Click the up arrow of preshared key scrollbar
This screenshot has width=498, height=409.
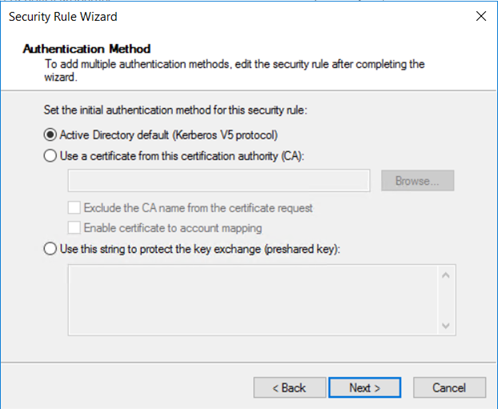coord(446,275)
